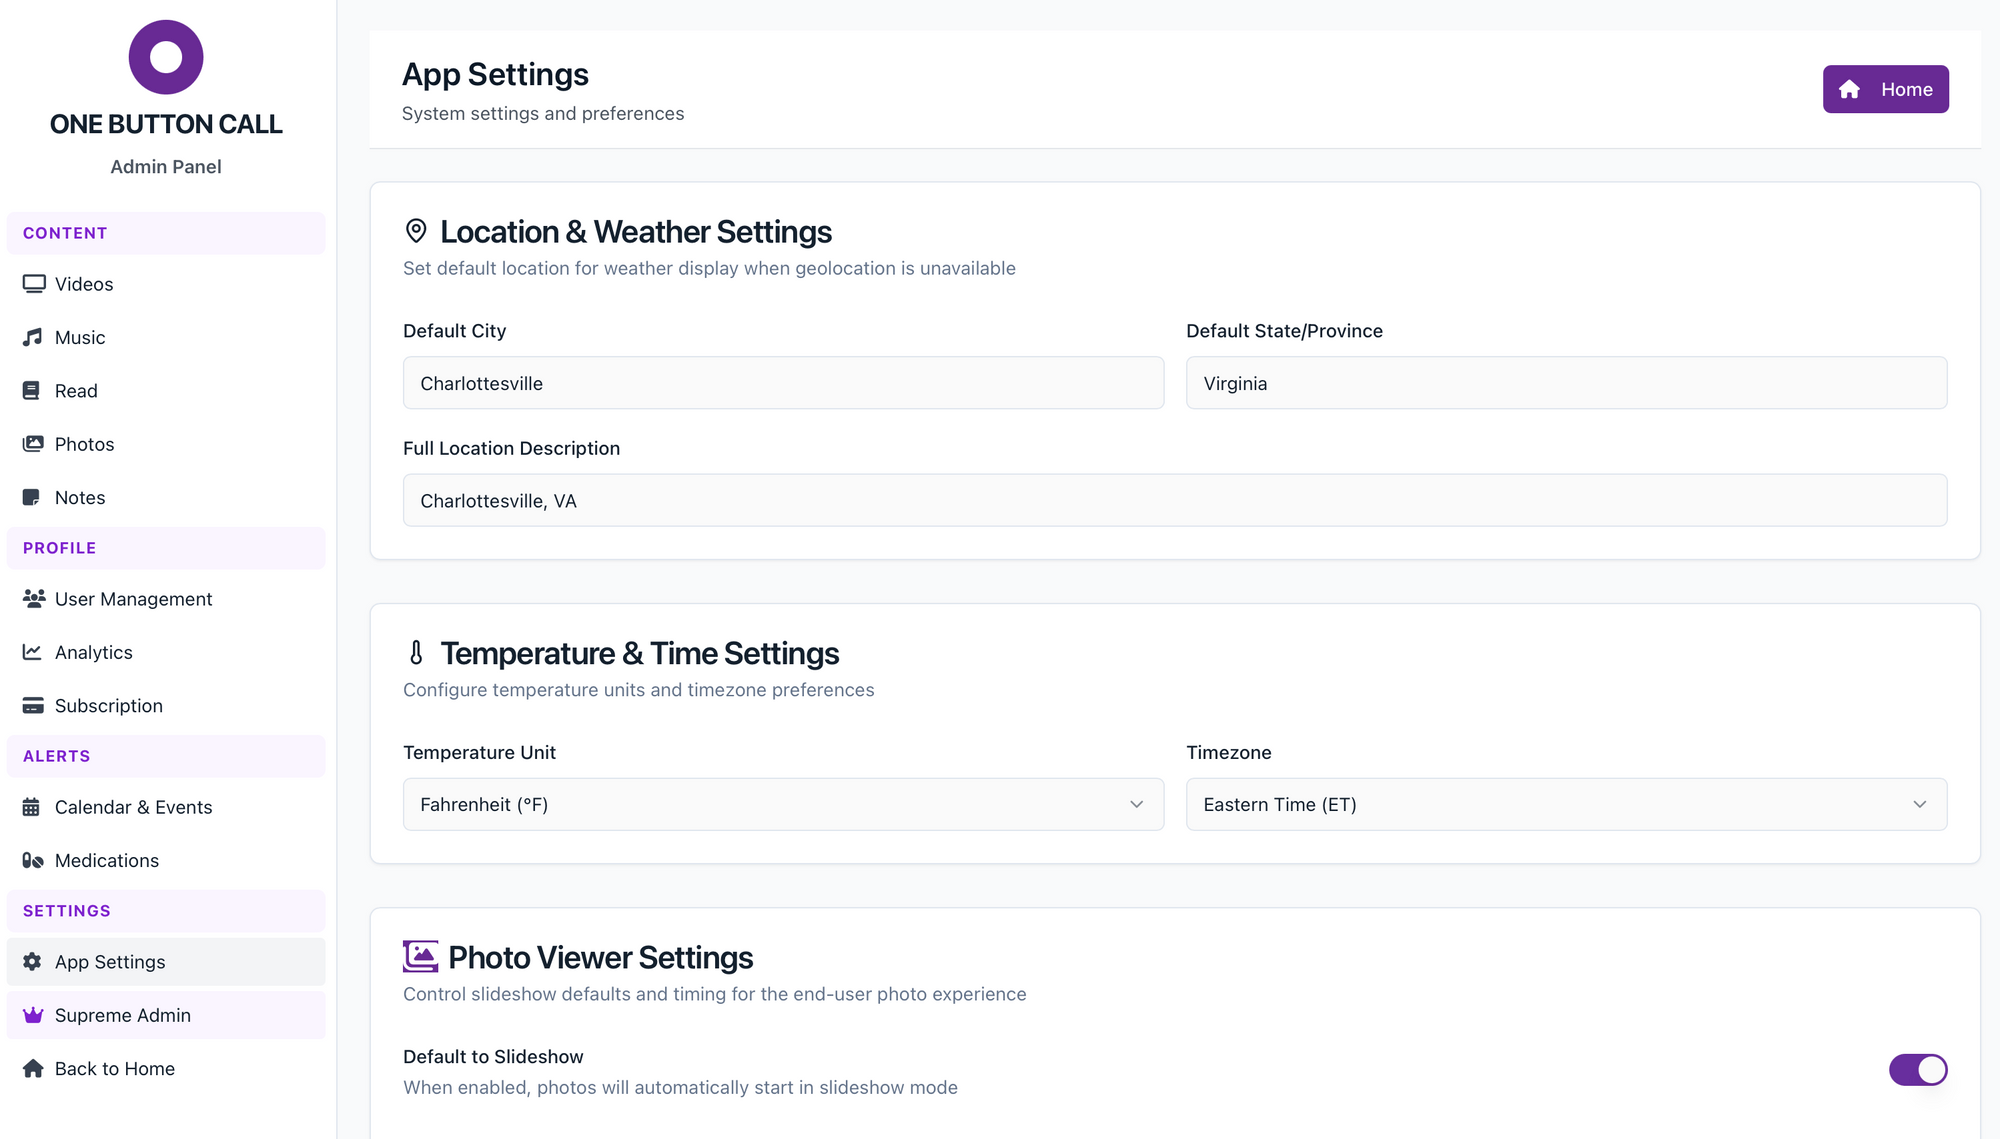Disable the Default to Slideshow toggle

pos(1917,1069)
